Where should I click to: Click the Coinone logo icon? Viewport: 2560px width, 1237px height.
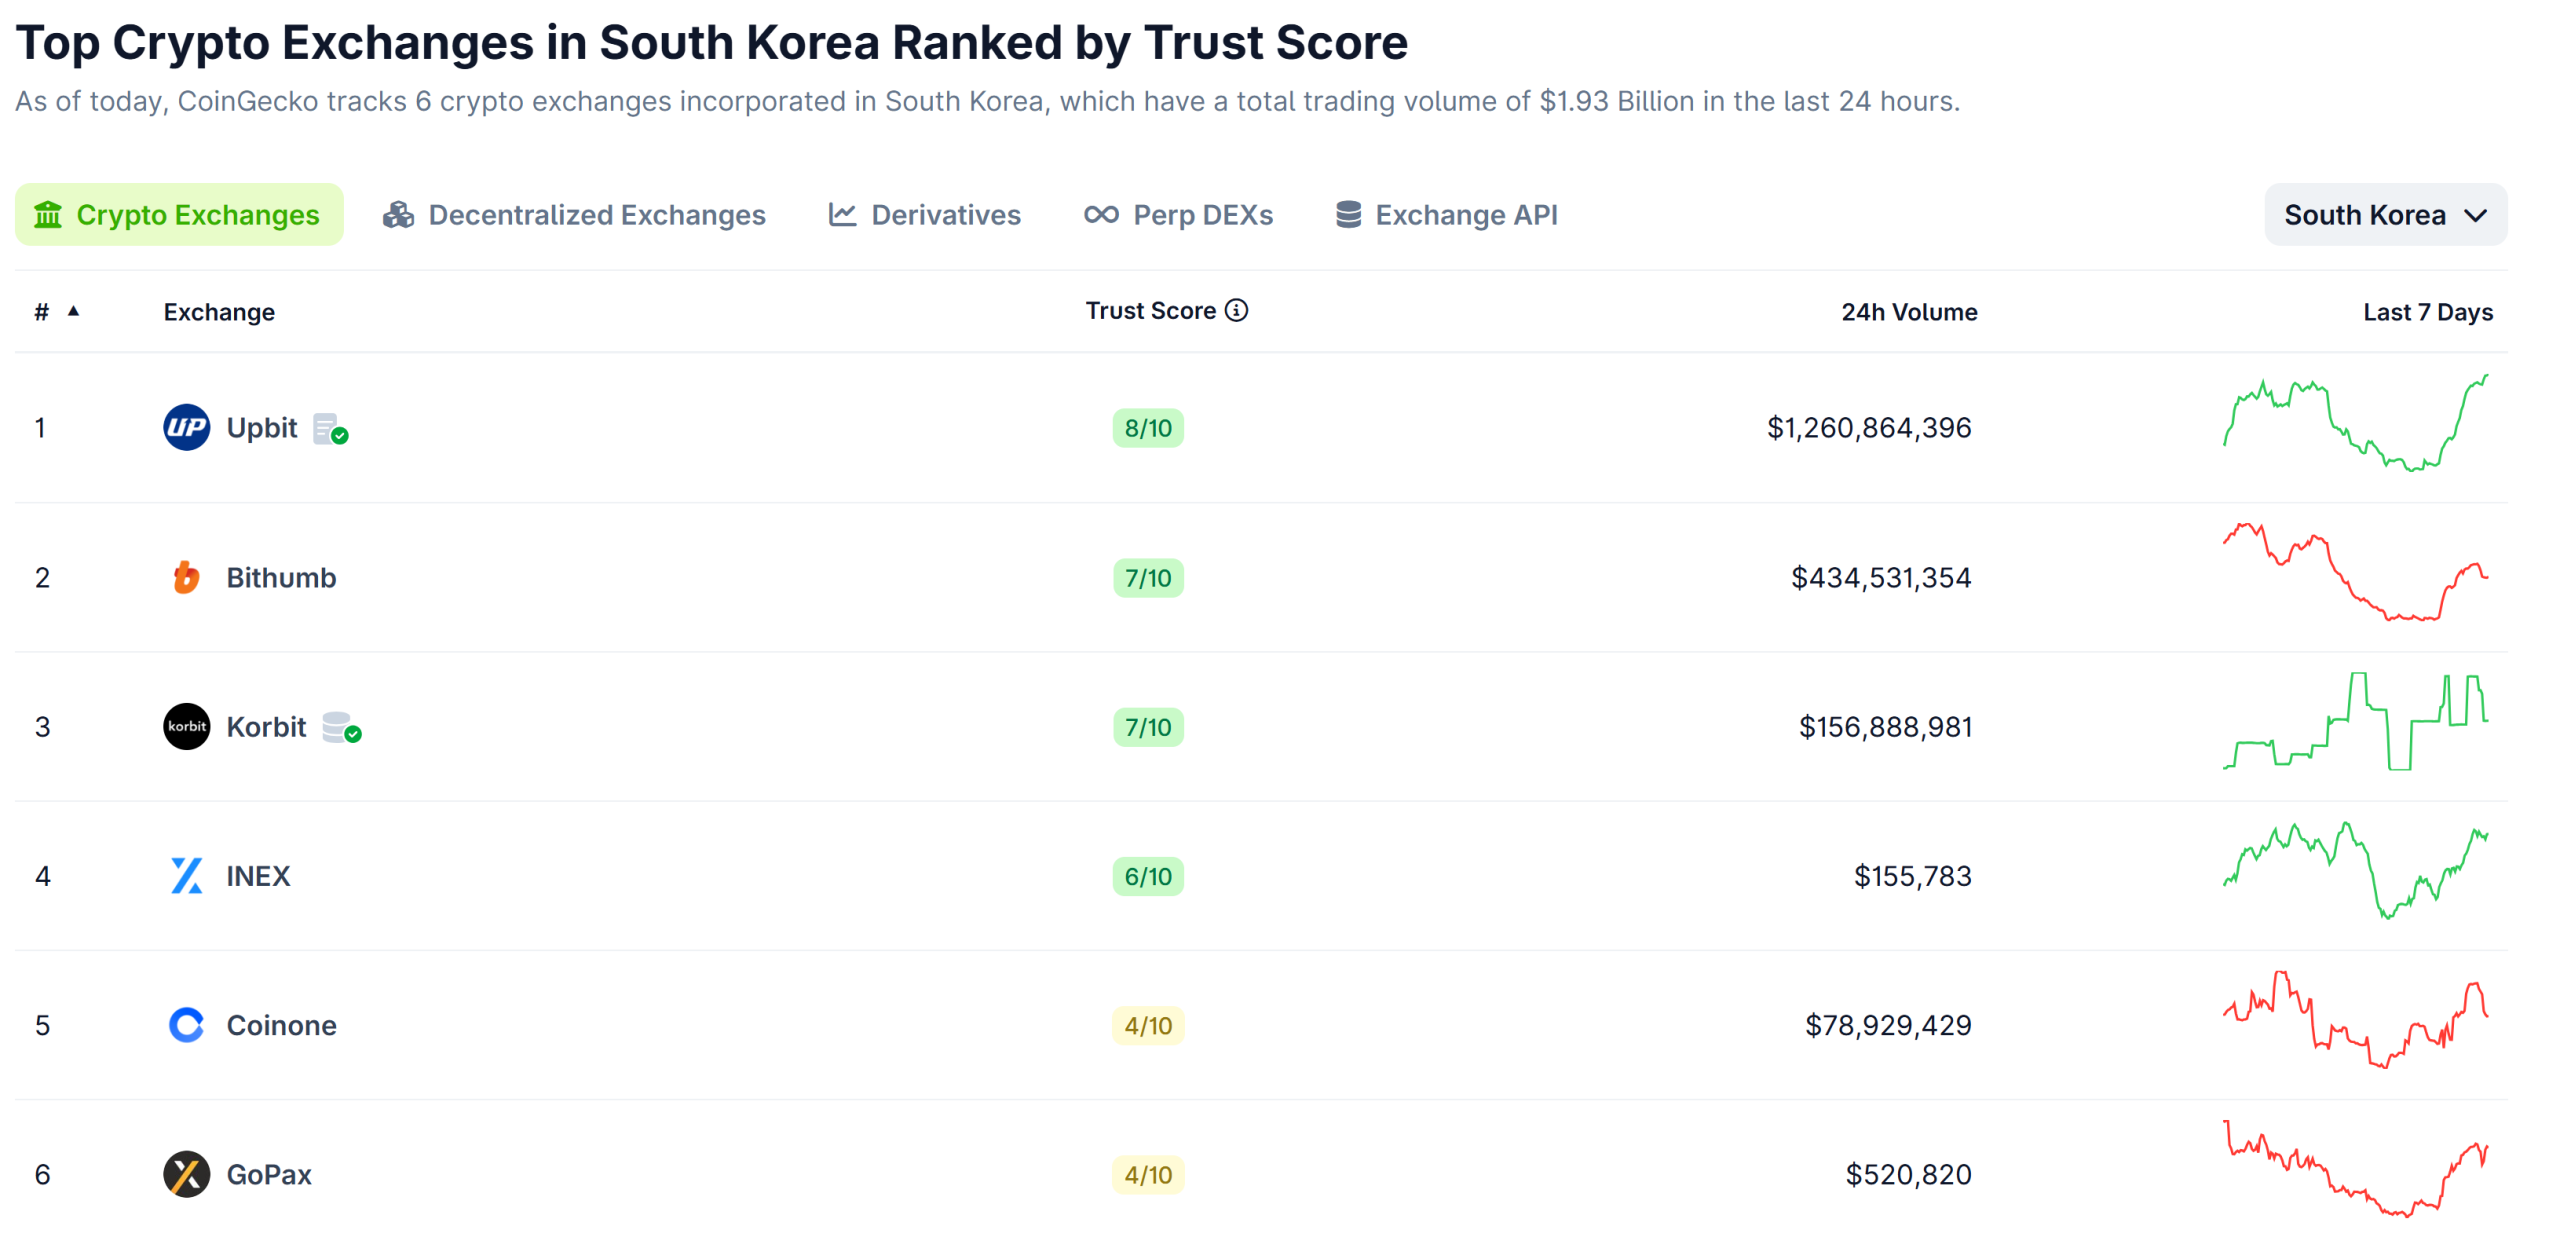[186, 1025]
